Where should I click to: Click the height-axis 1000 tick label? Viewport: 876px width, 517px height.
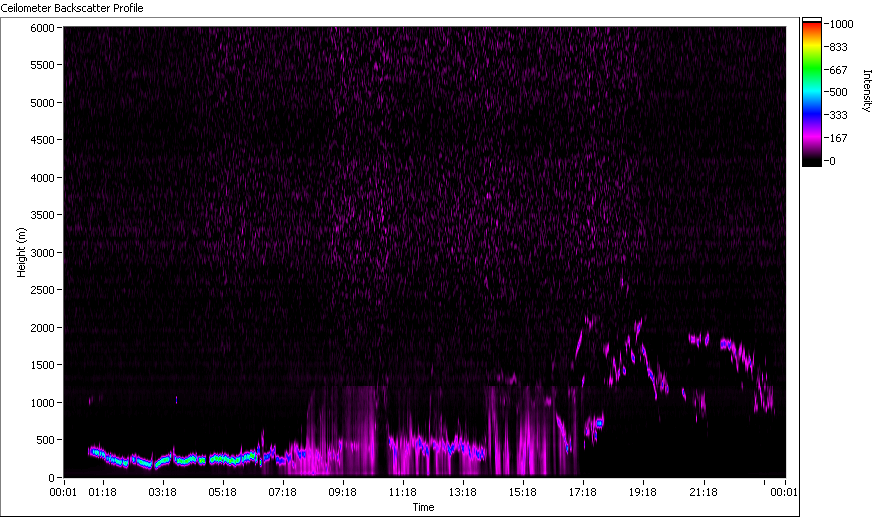coord(42,403)
